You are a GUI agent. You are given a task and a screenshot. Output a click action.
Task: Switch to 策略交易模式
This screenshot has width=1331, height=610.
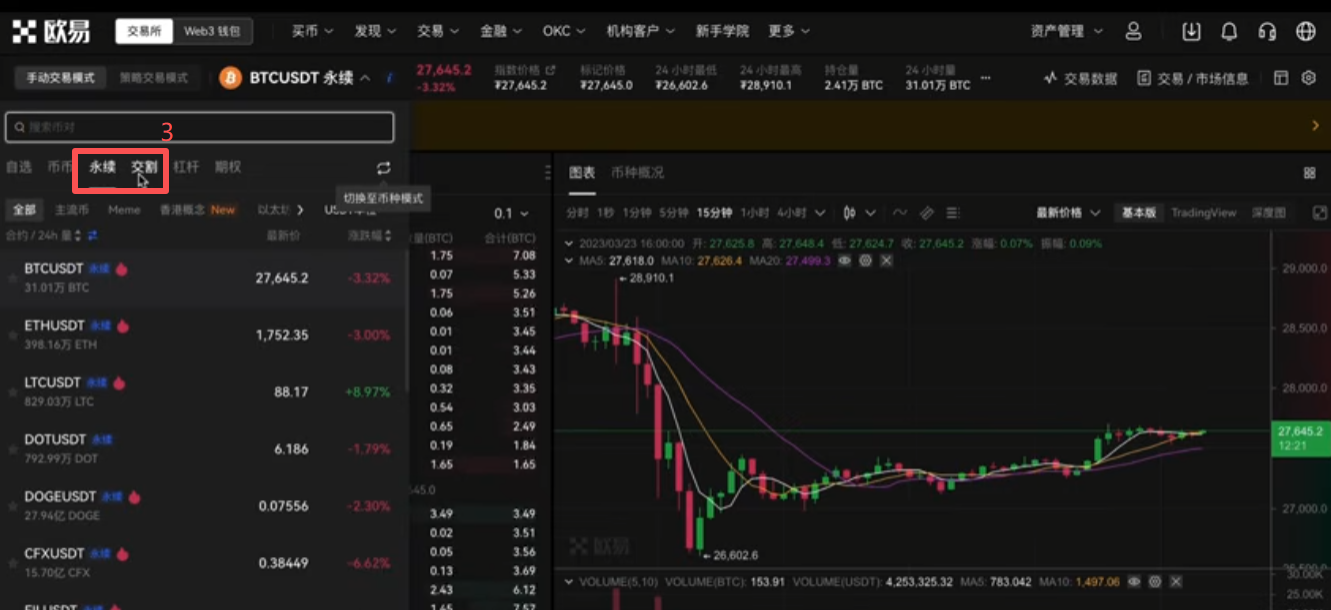[154, 77]
